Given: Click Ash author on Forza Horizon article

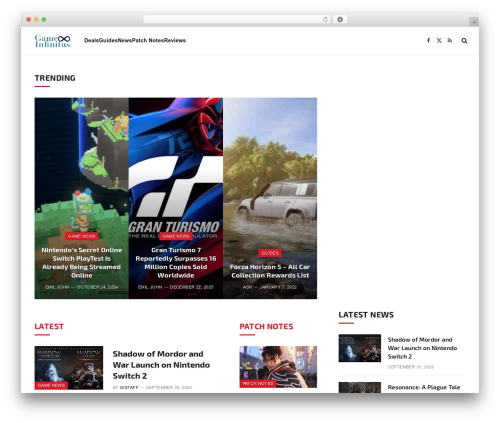Looking at the screenshot, I should click(247, 287).
